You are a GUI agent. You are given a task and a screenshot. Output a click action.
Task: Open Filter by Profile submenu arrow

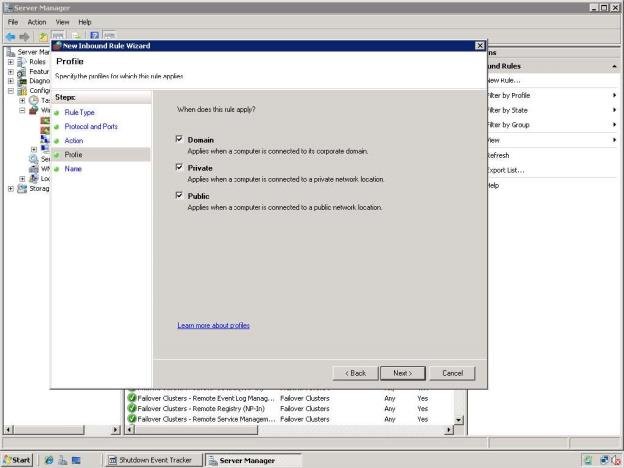[x=614, y=95]
